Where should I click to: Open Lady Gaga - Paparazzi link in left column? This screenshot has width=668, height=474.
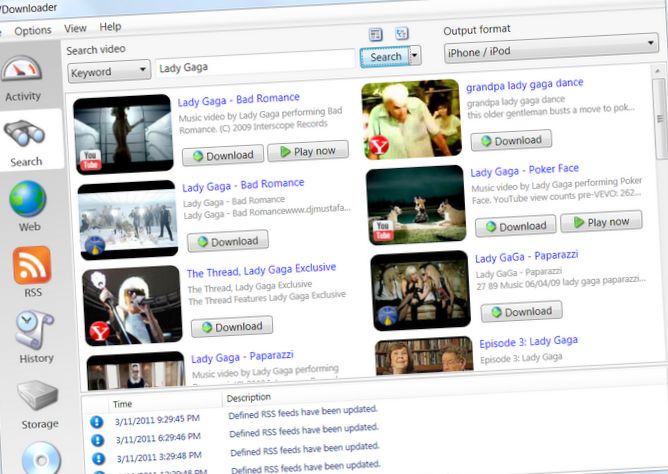click(x=242, y=357)
